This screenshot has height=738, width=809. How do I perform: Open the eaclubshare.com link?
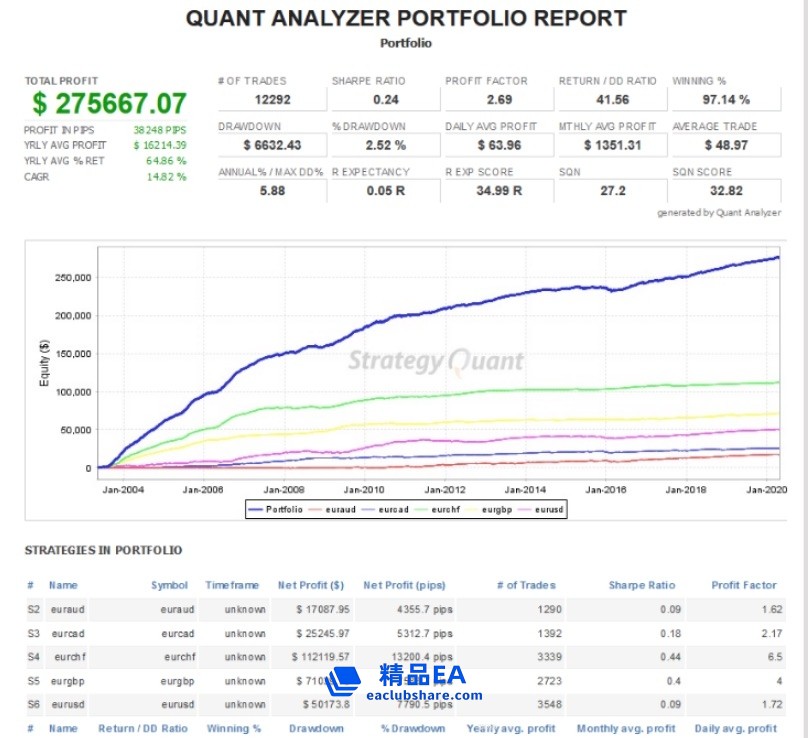pos(424,695)
